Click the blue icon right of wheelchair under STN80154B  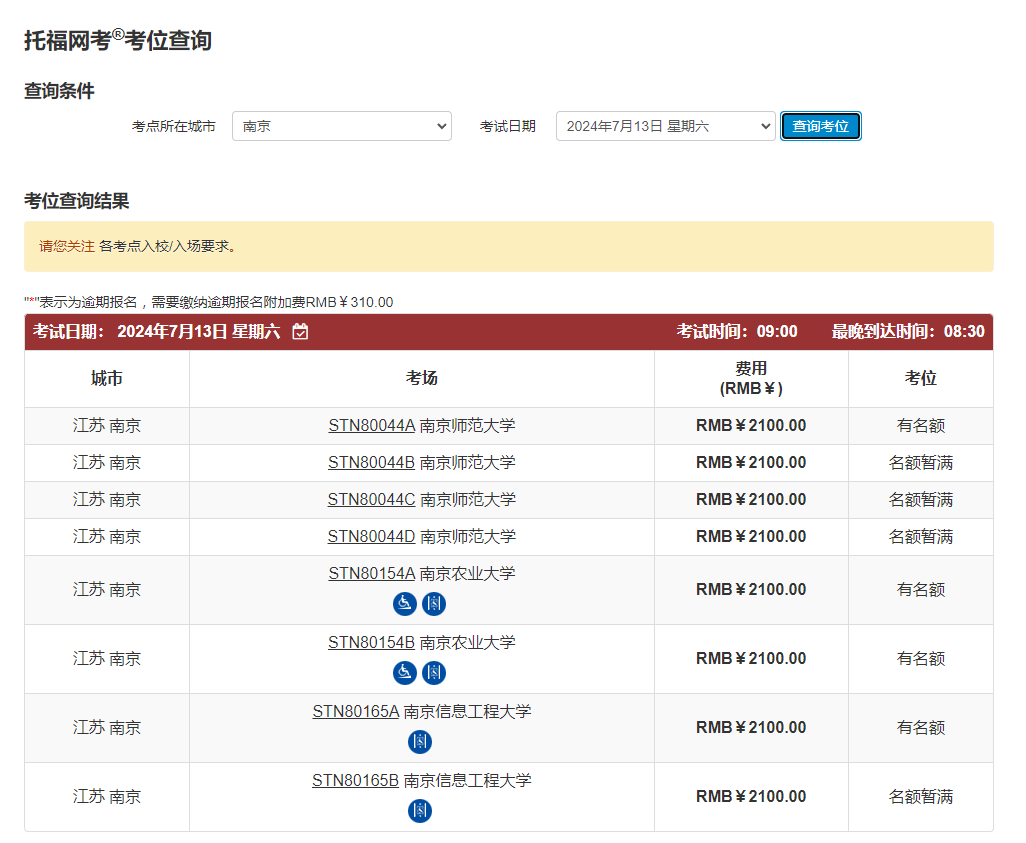[x=434, y=672]
